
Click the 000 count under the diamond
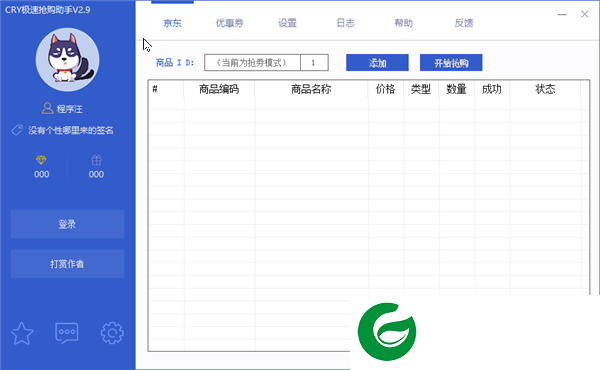click(x=41, y=174)
